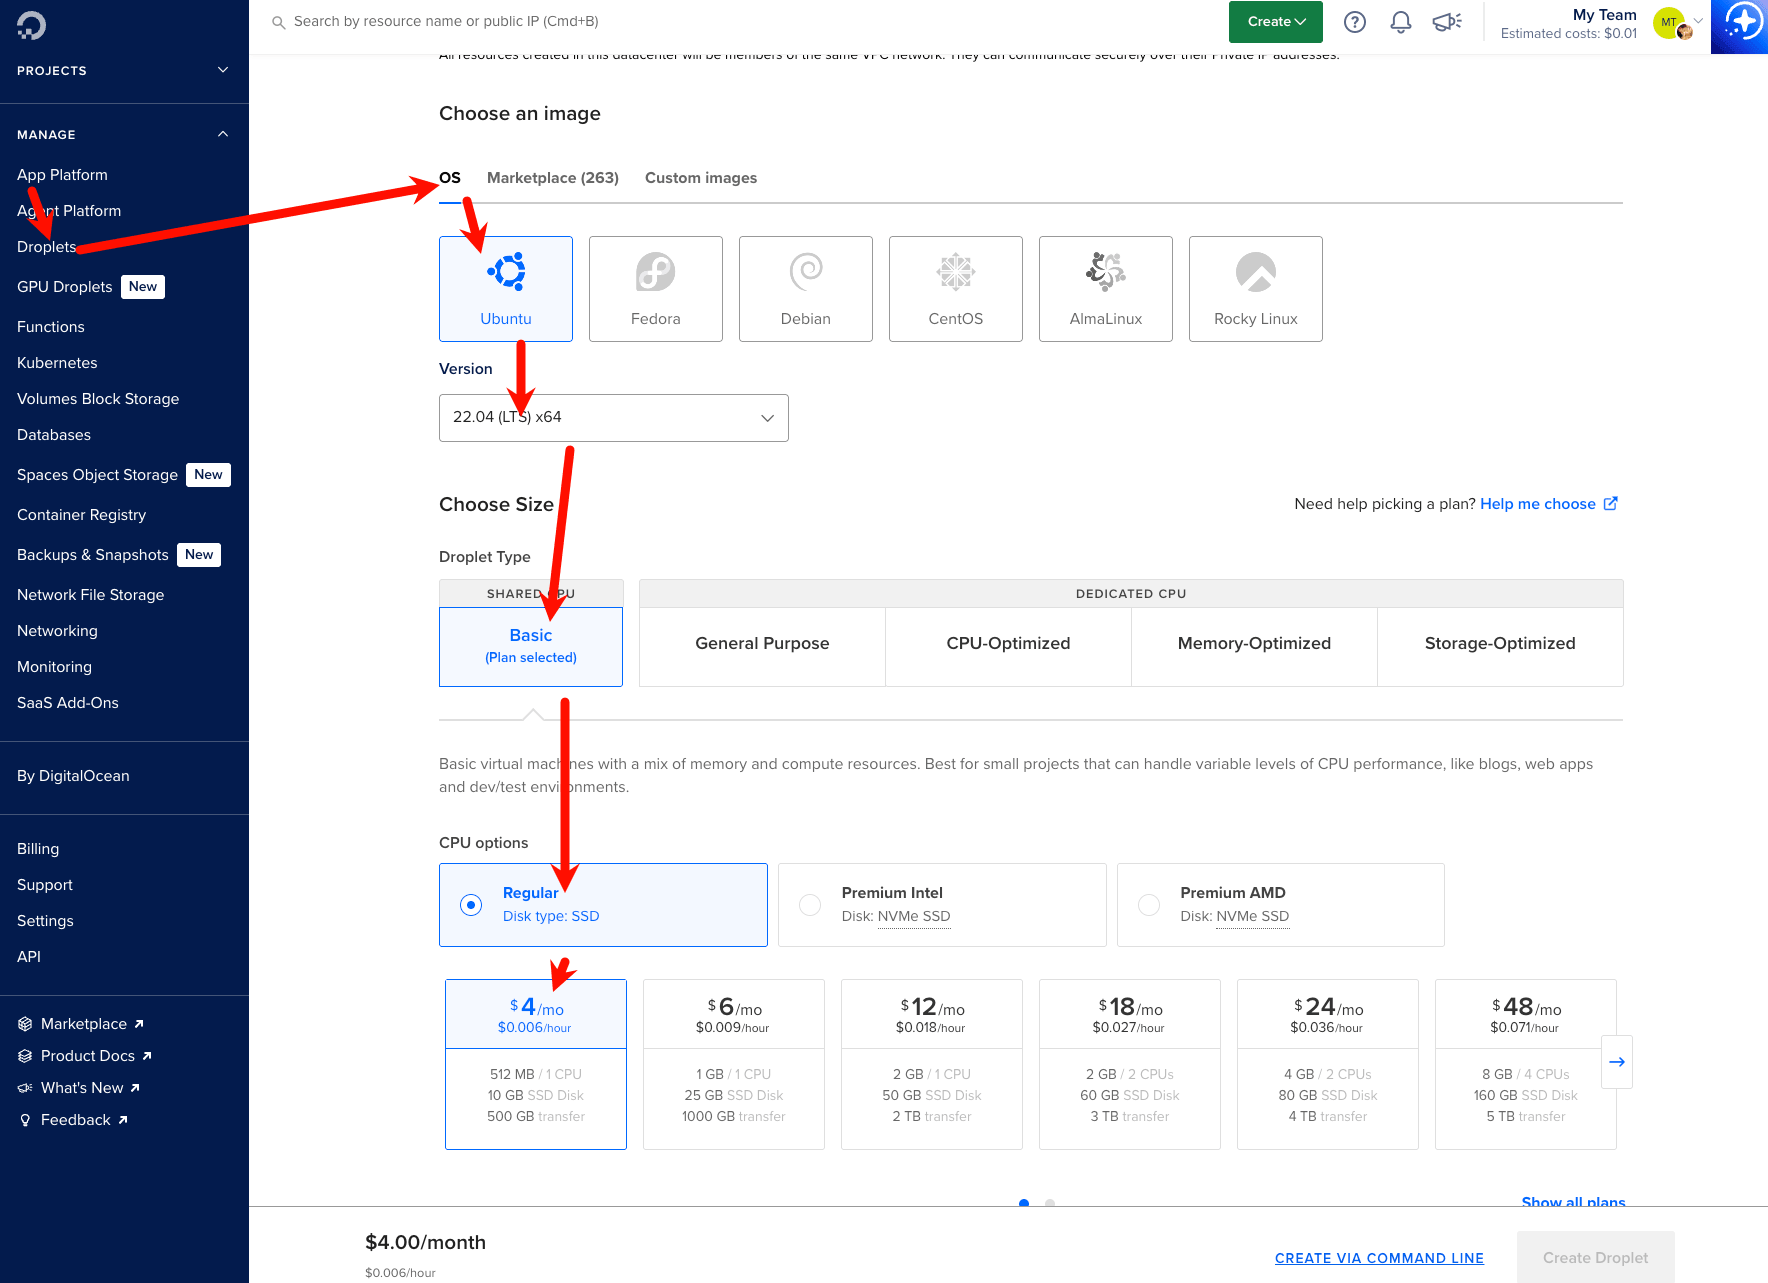Select the Fedora image card
This screenshot has width=1768, height=1283.
656,289
